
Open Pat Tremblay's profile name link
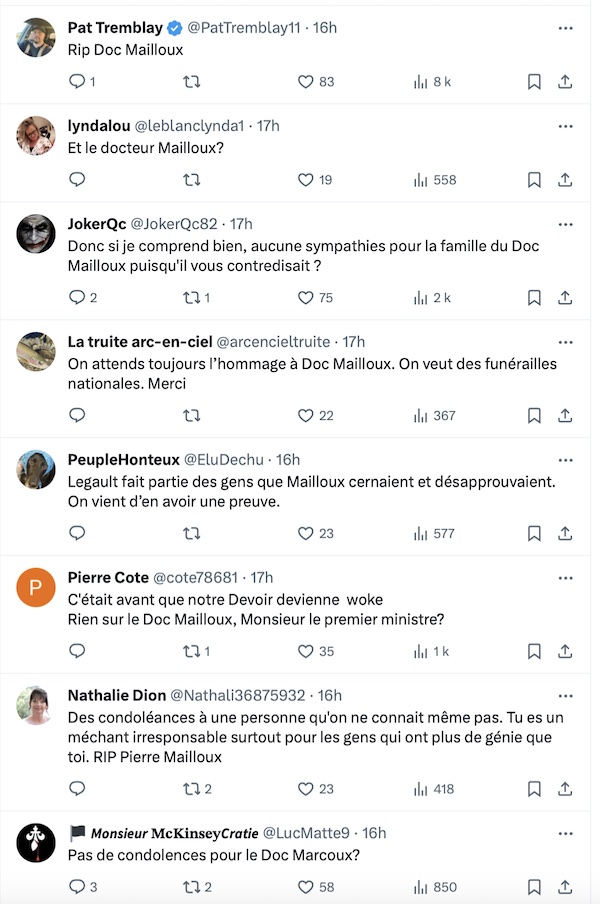pyautogui.click(x=115, y=28)
